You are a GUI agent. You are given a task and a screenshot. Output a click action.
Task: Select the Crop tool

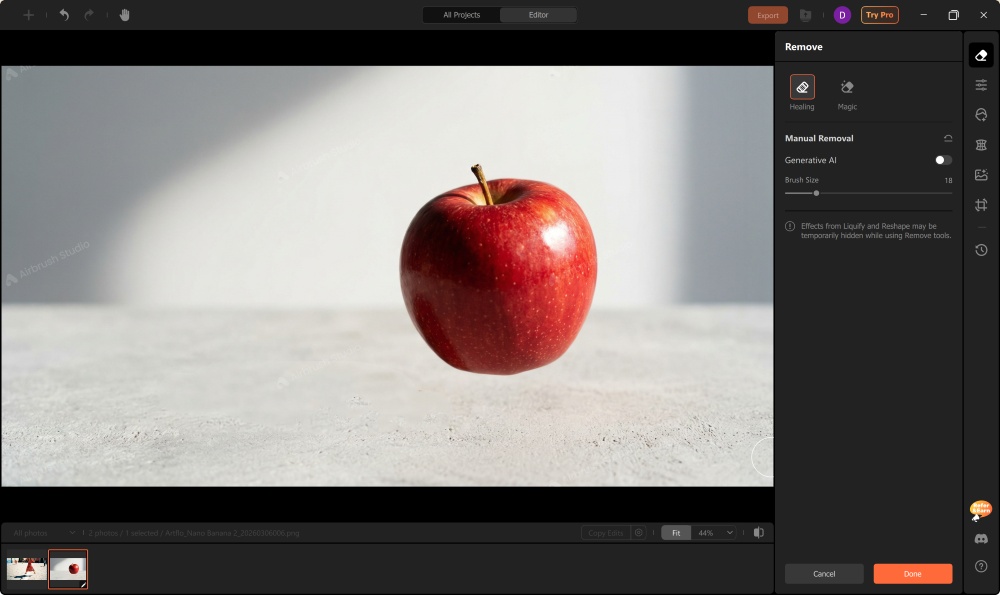pos(979,204)
